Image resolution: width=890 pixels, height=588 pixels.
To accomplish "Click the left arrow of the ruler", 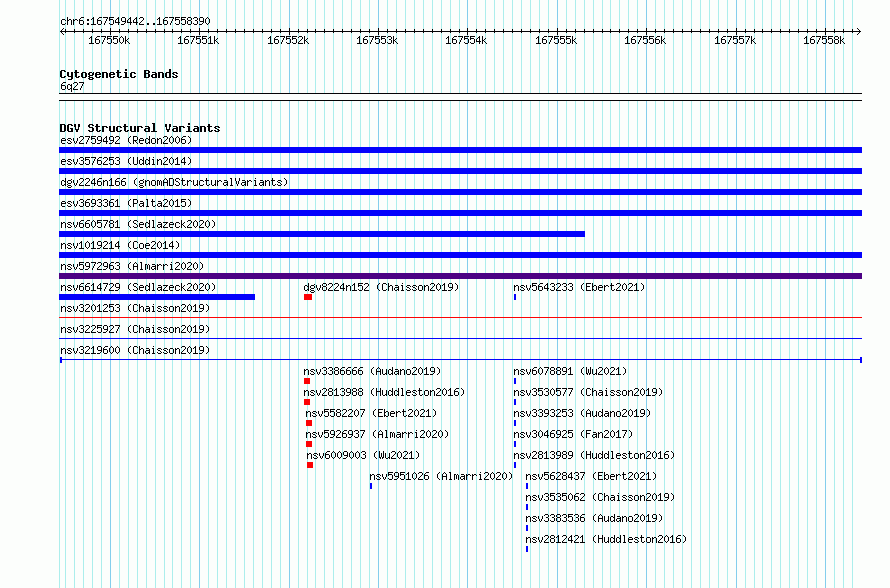I will 62,31.
